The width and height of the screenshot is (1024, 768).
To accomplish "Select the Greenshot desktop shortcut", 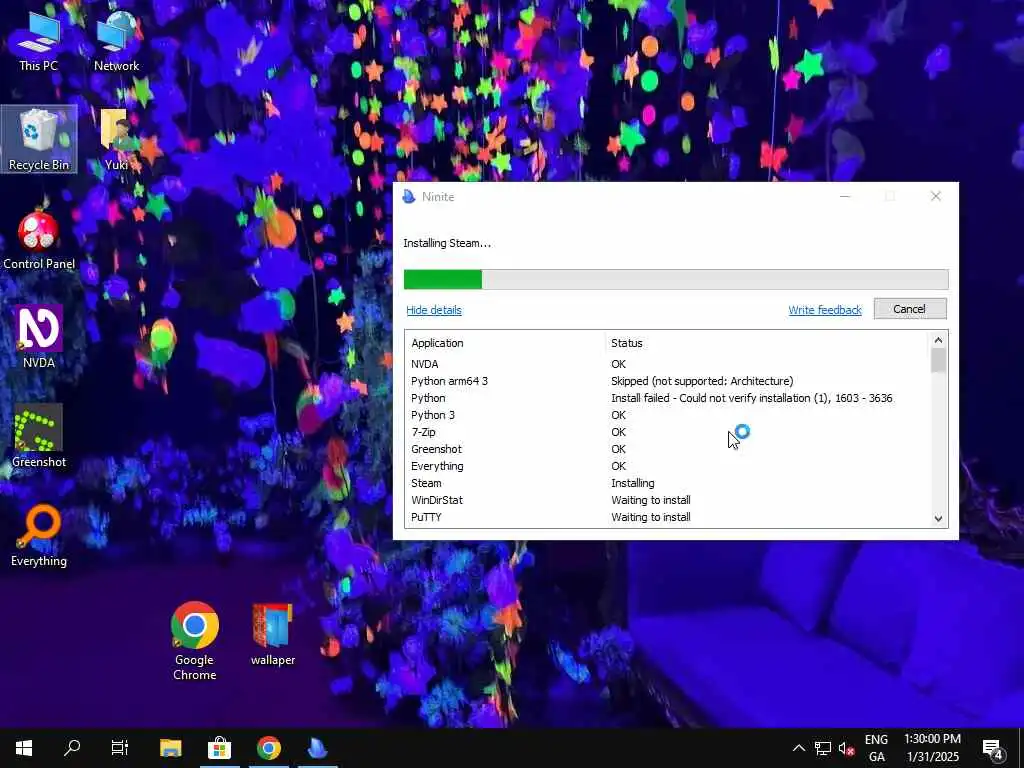I will [x=39, y=436].
